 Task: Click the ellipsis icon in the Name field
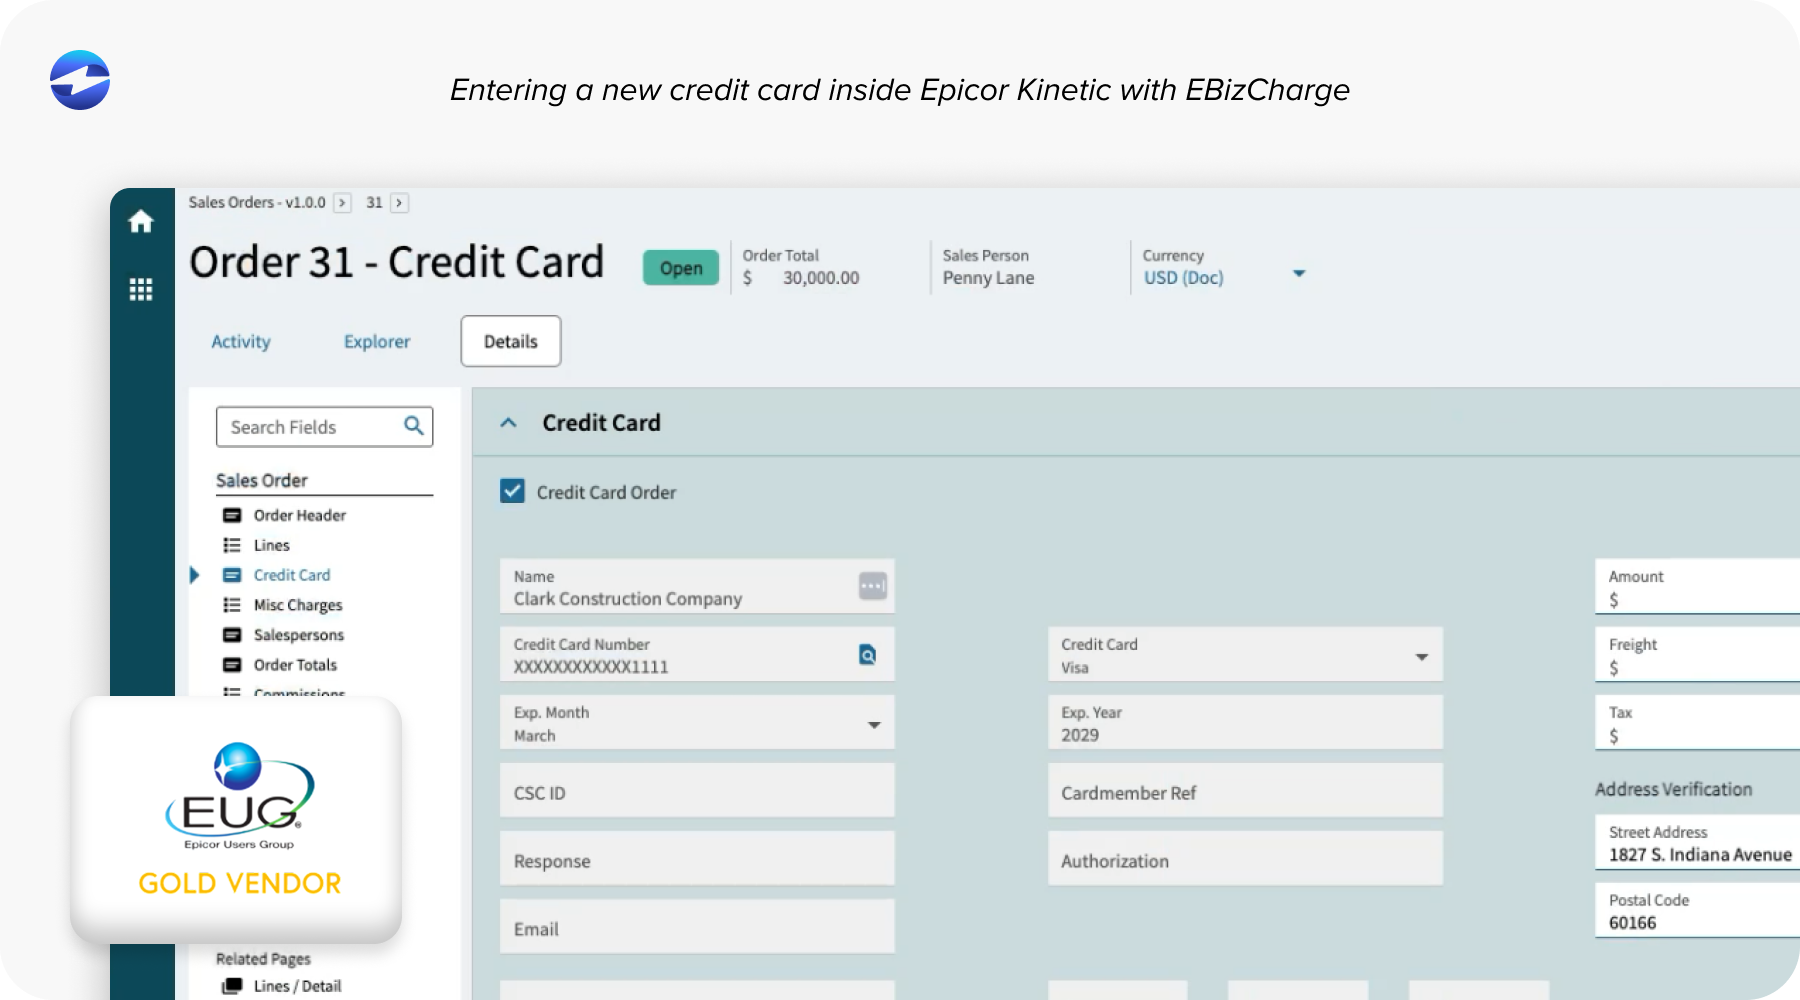click(x=871, y=586)
